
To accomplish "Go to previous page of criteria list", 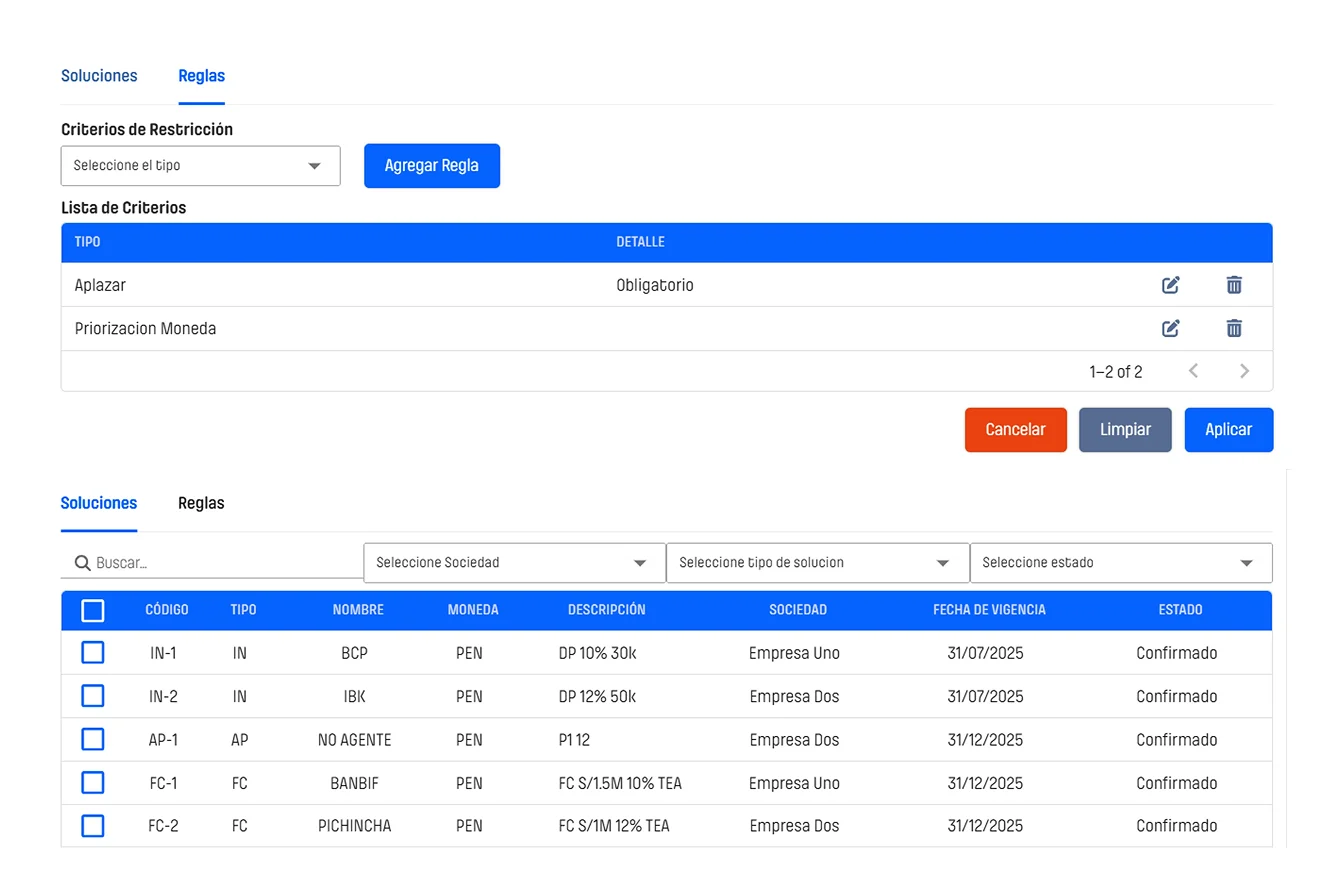I will [x=1193, y=371].
